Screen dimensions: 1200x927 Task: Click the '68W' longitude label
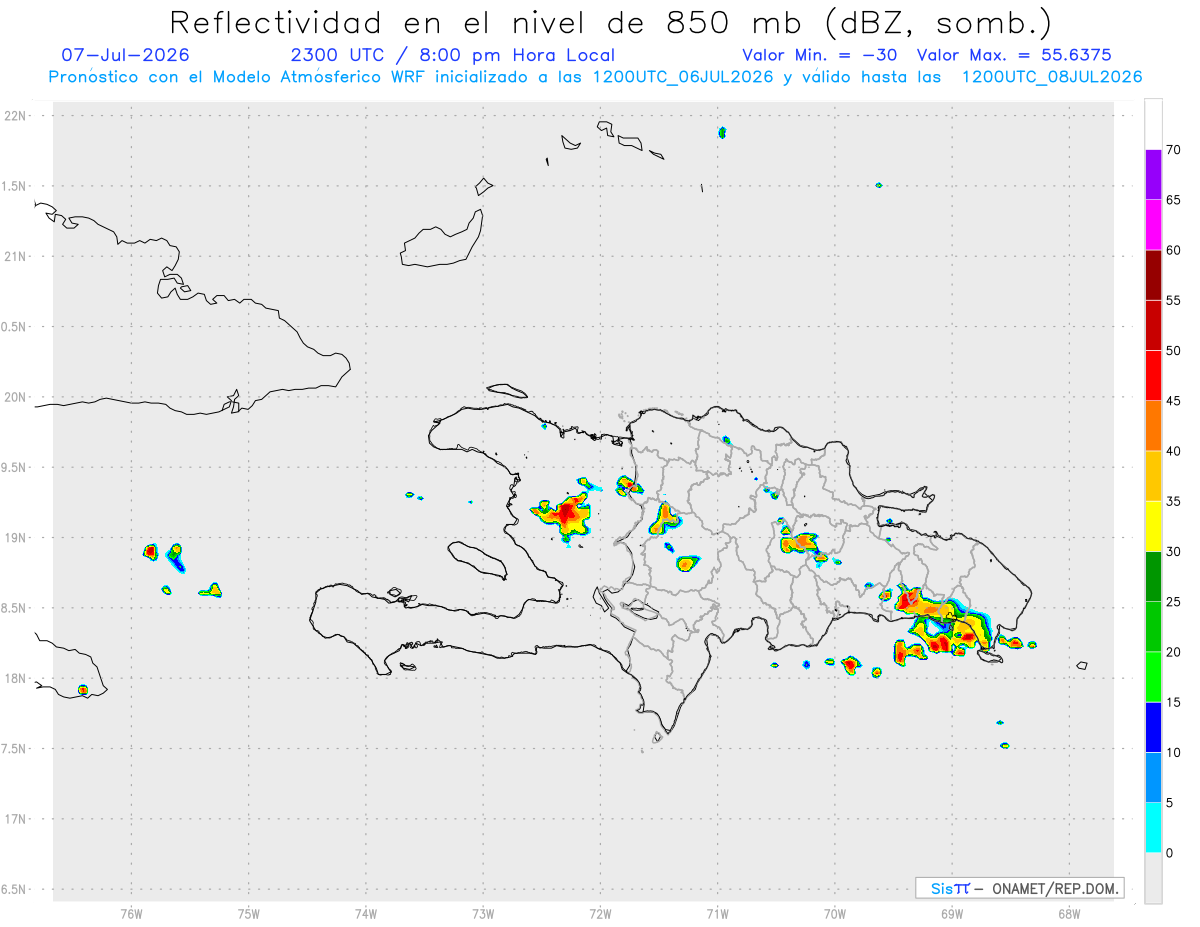coord(1069,913)
